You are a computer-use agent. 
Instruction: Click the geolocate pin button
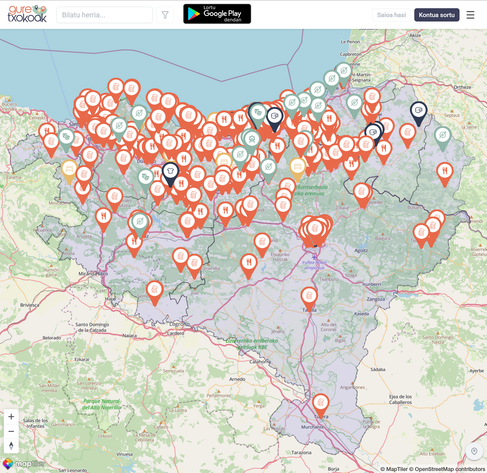tap(474, 451)
